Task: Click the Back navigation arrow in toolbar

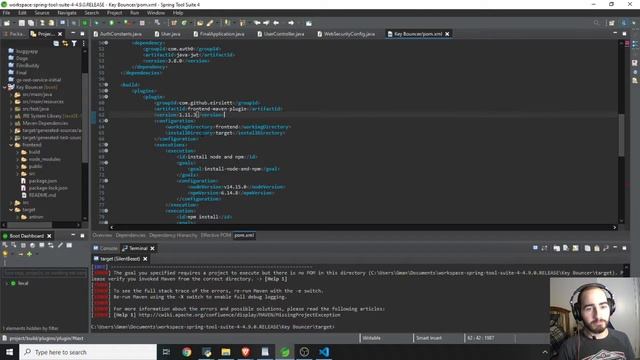Action: tap(276, 23)
